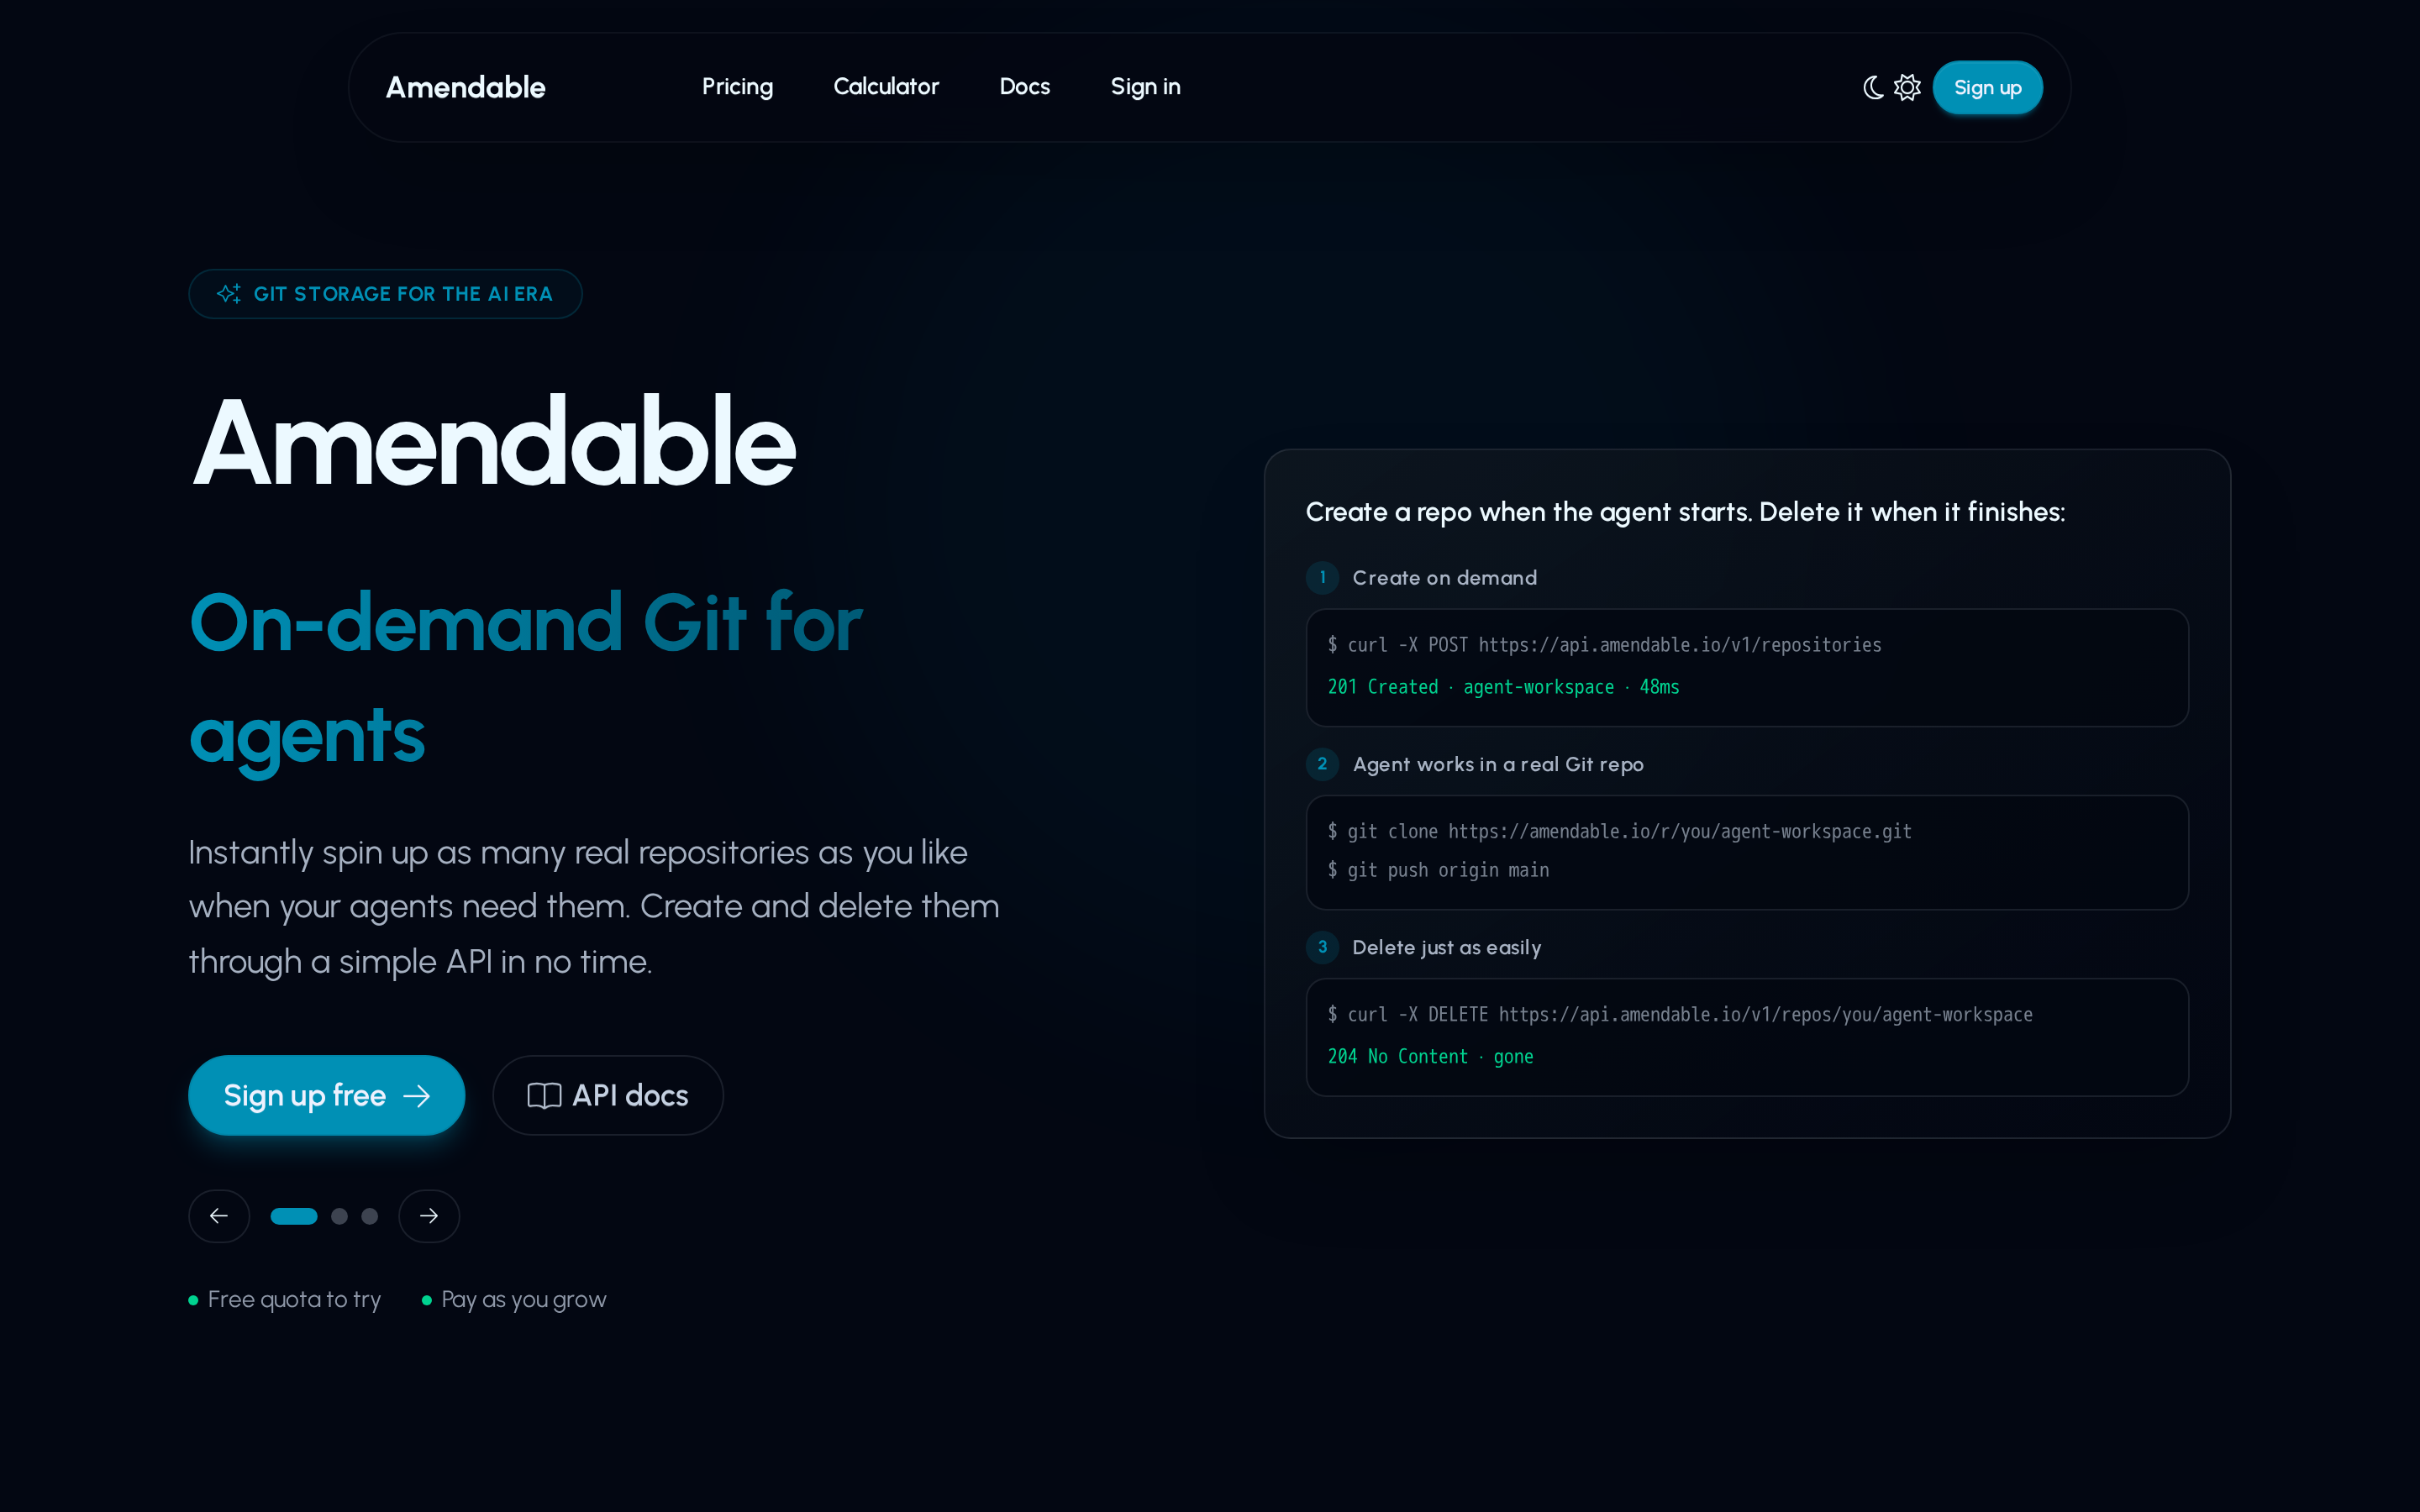Click the Amendable logo in the navbar
Image resolution: width=2420 pixels, height=1512 pixels.
click(x=466, y=88)
